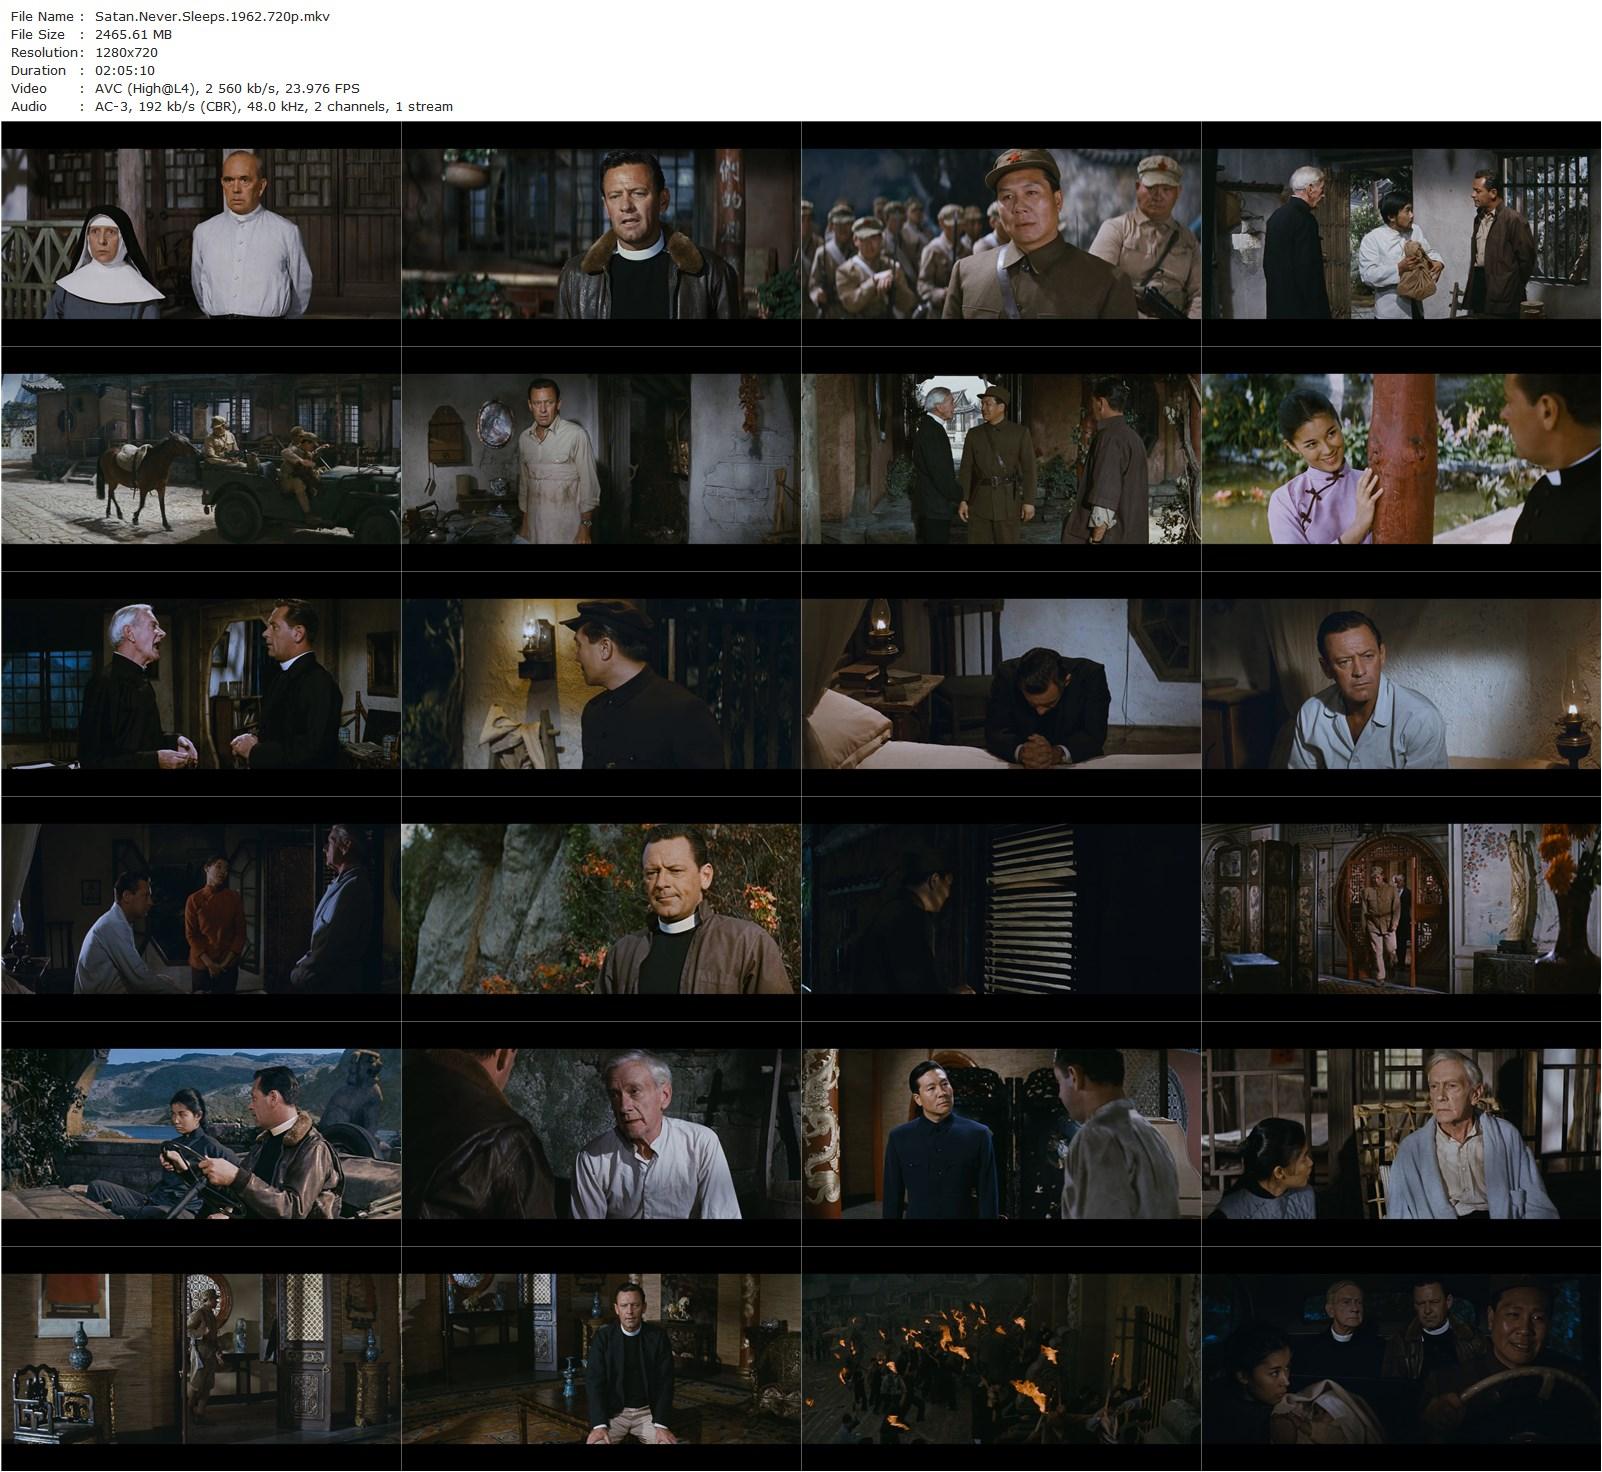Select the thumbnail of the man kneeling at the bed
The image size is (1602, 1472).
1001,684
